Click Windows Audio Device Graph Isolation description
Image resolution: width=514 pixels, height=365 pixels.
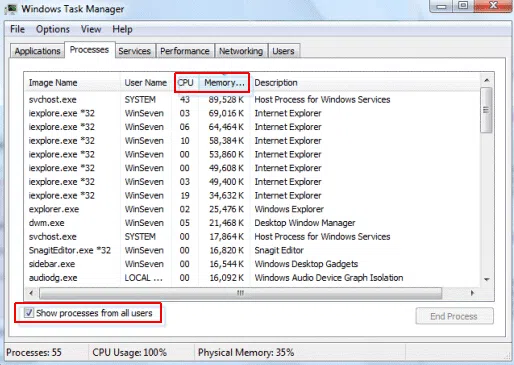[329, 277]
